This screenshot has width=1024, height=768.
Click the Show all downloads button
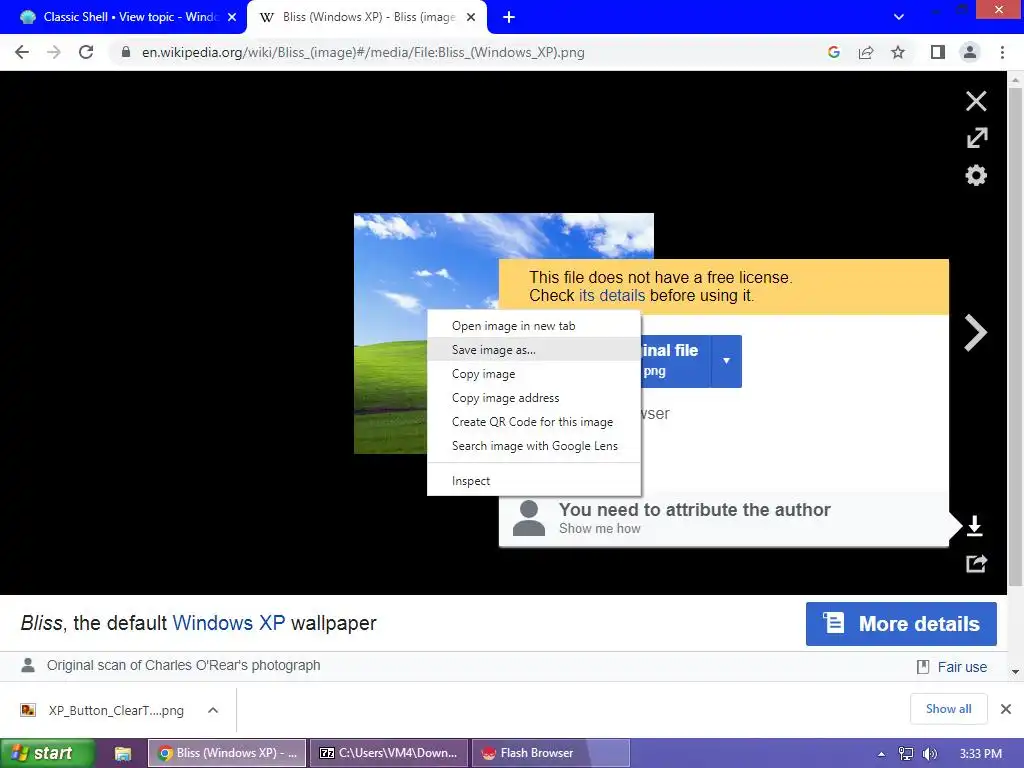(x=948, y=709)
